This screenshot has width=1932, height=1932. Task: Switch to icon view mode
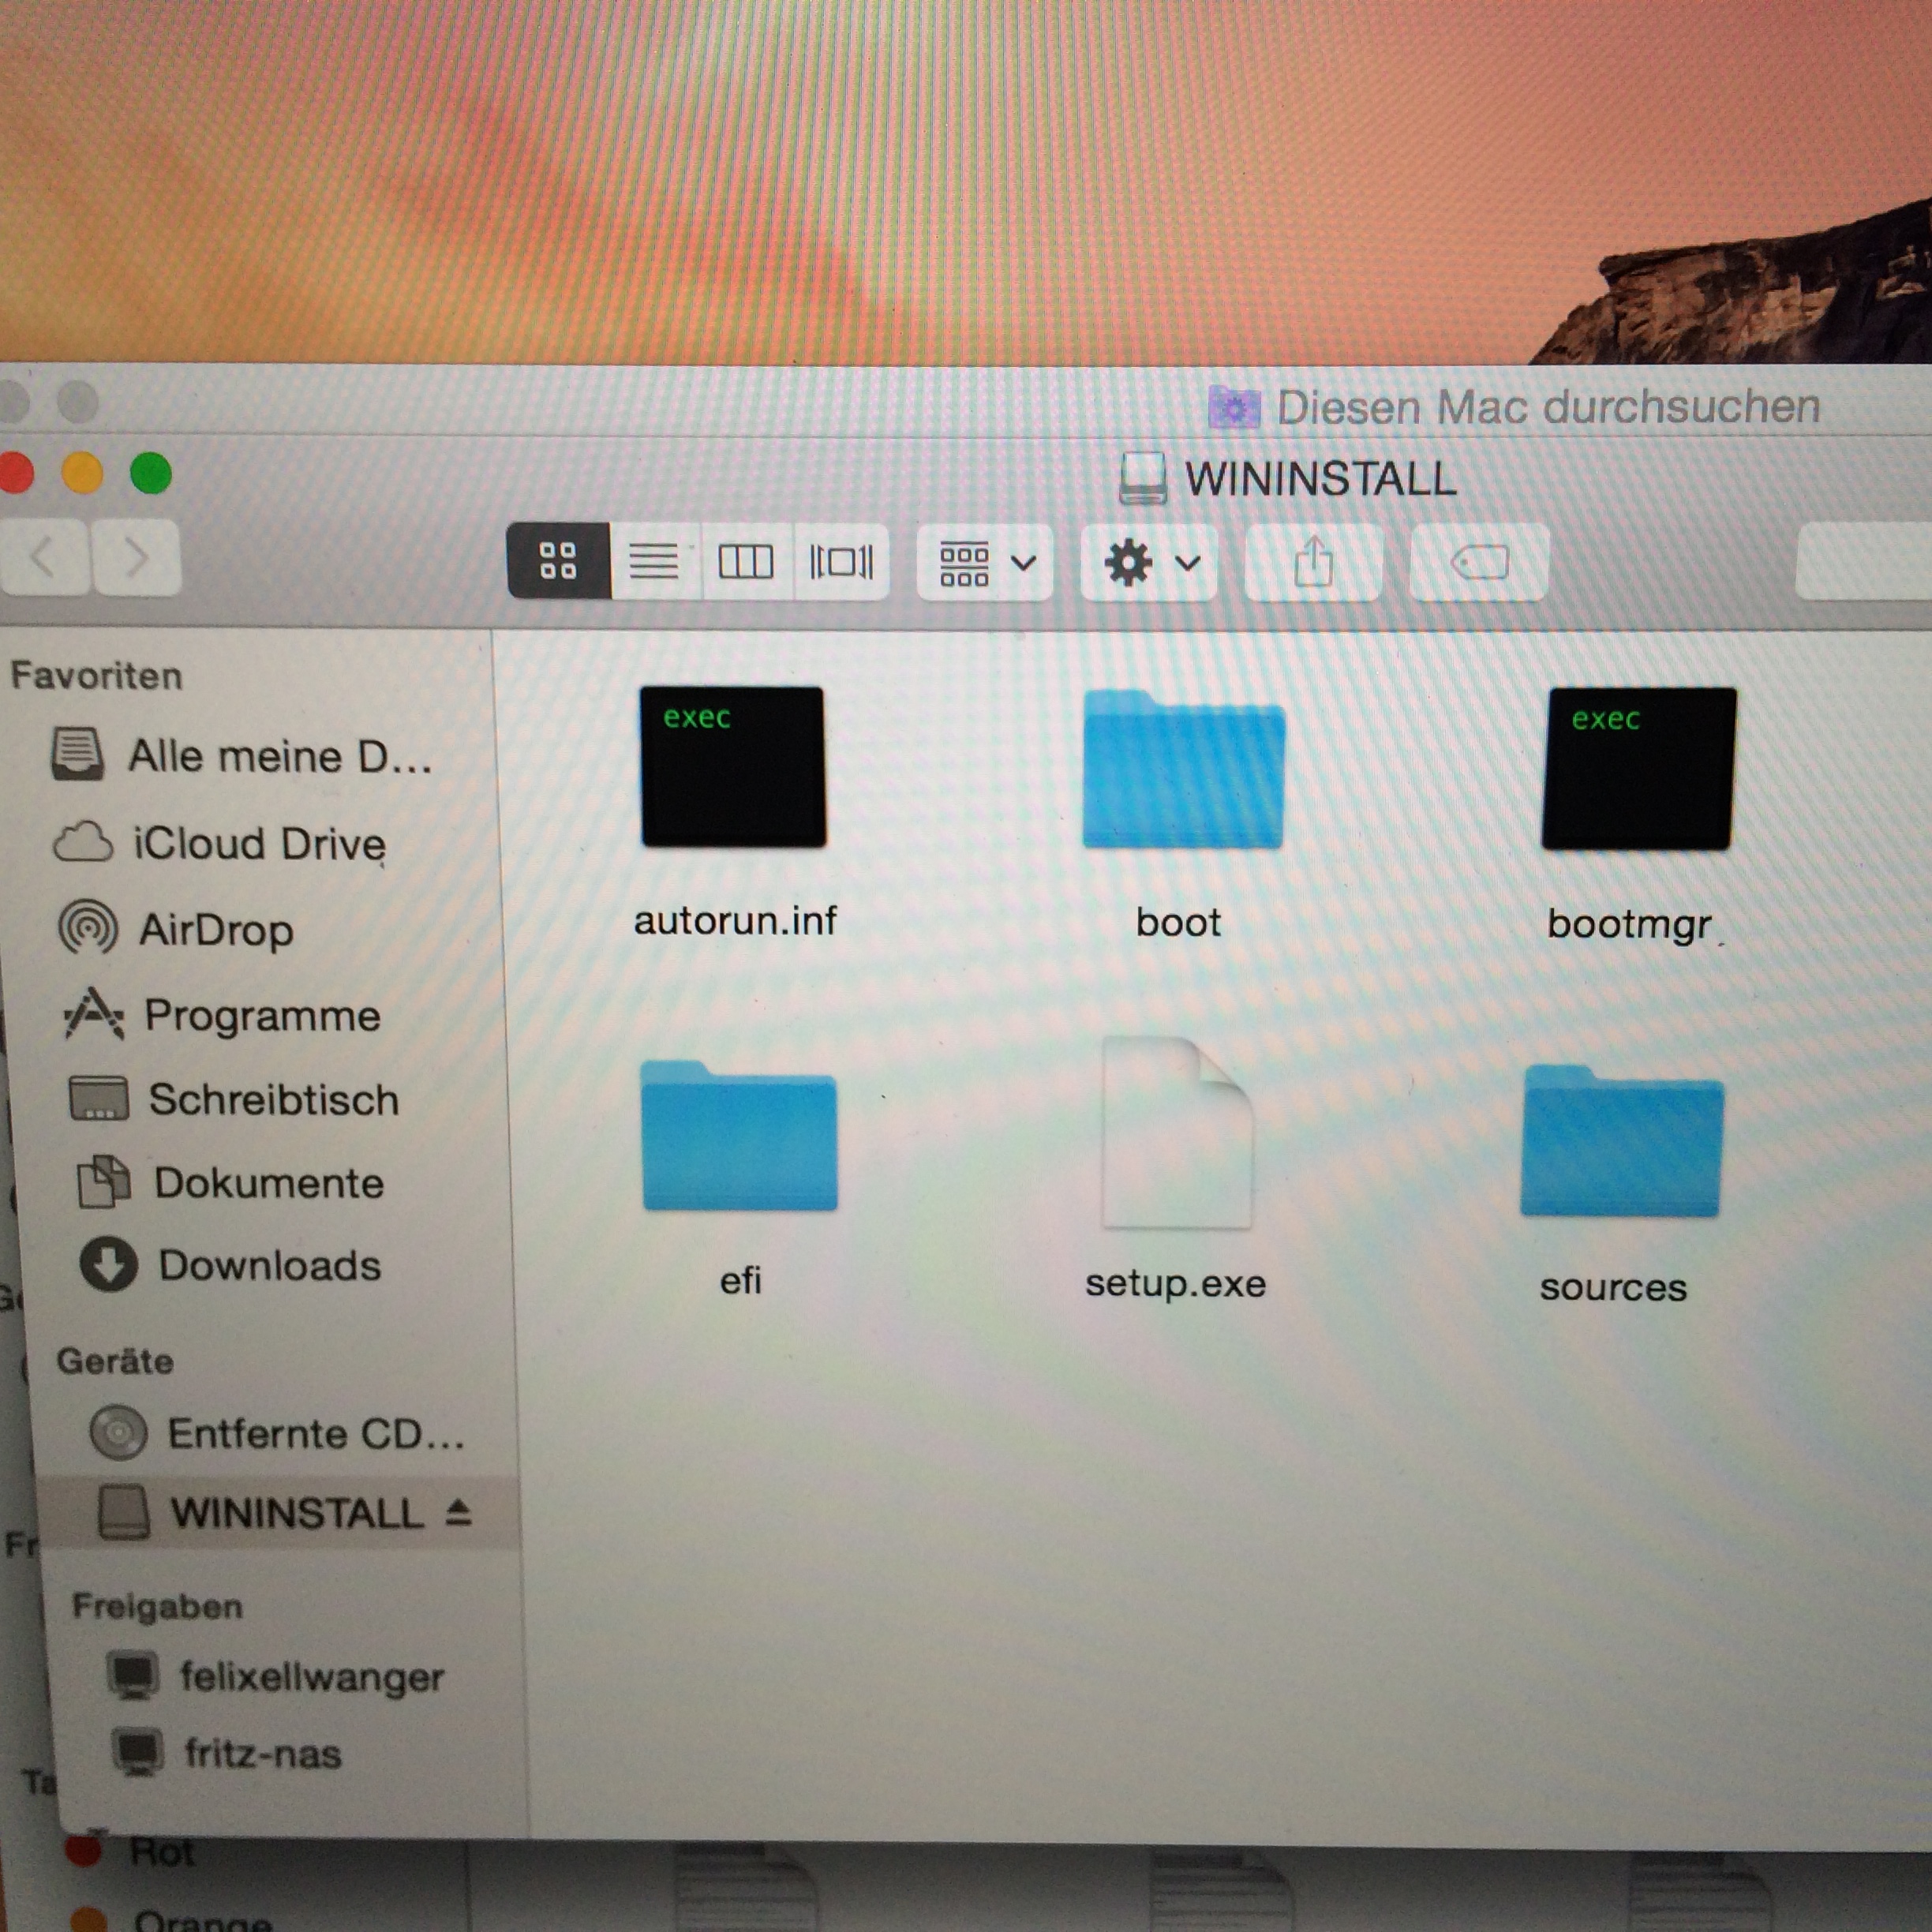[x=557, y=561]
